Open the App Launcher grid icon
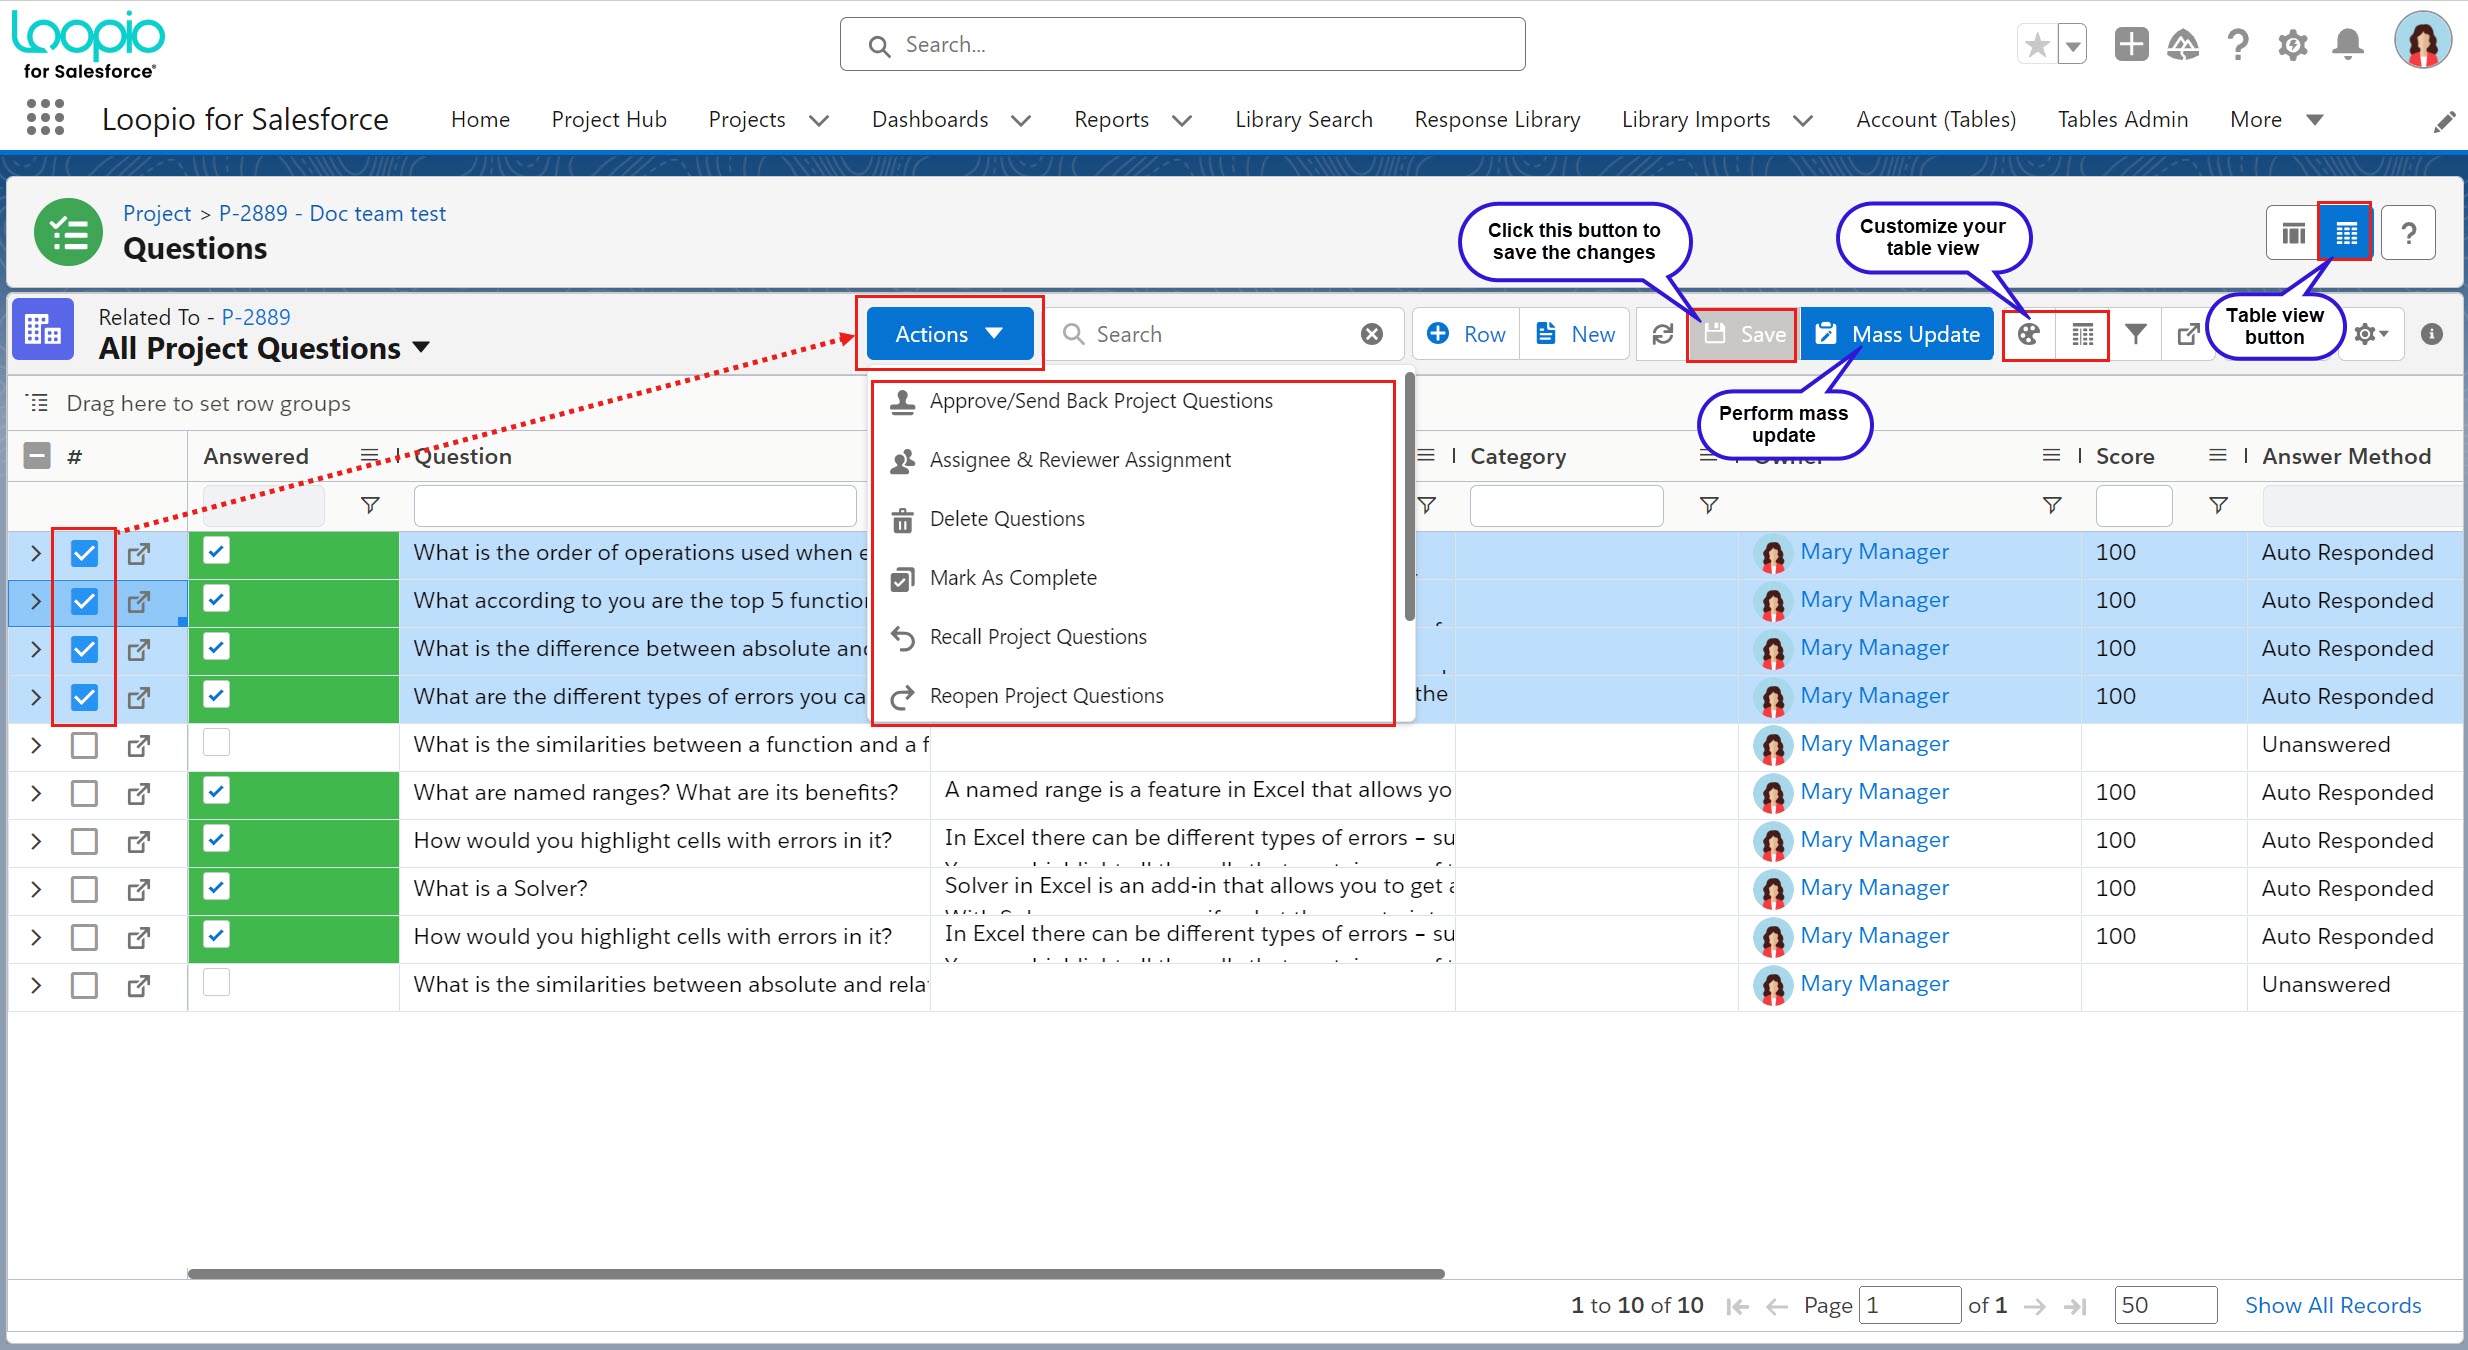This screenshot has width=2468, height=1350. 45,118
